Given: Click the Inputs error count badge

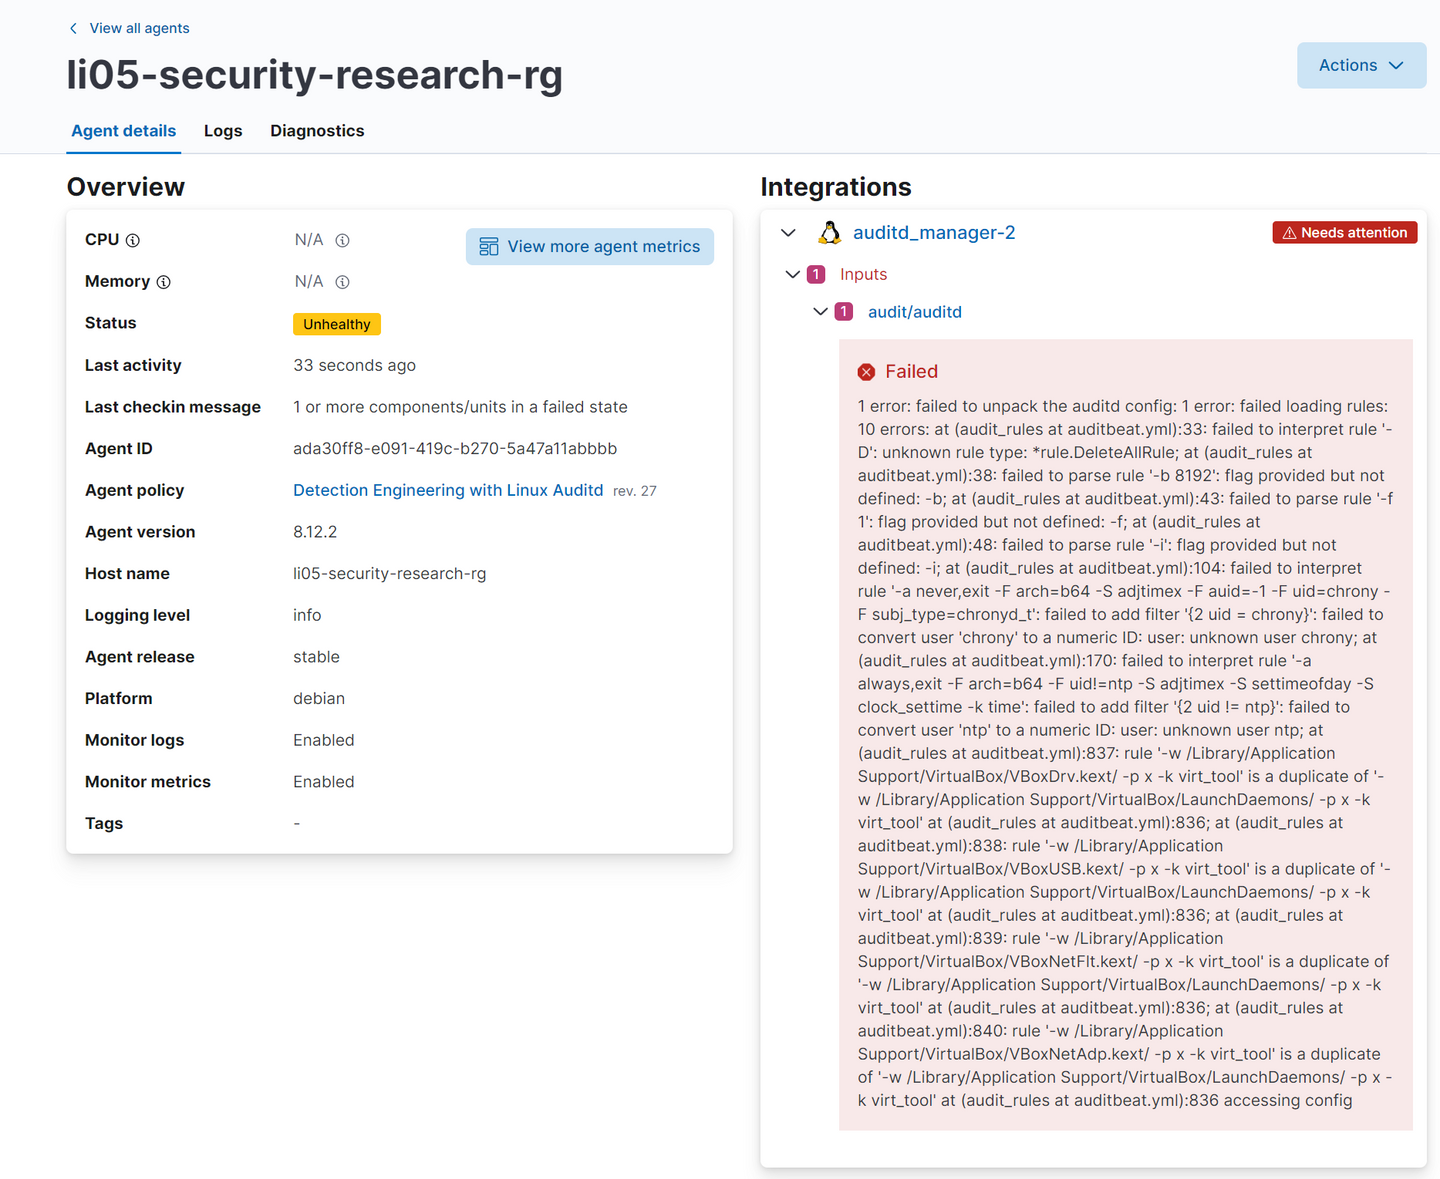Looking at the screenshot, I should pyautogui.click(x=816, y=274).
